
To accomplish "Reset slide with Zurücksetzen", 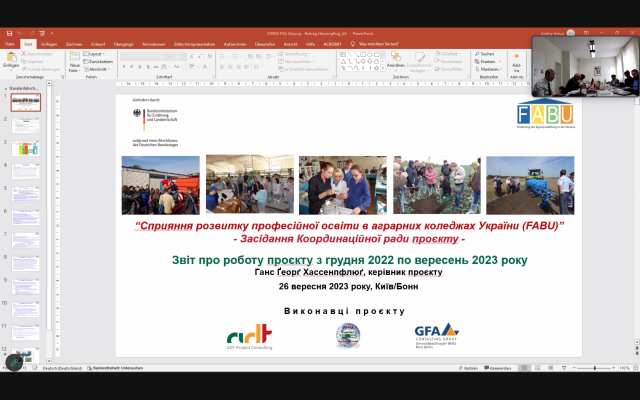I will [98, 61].
